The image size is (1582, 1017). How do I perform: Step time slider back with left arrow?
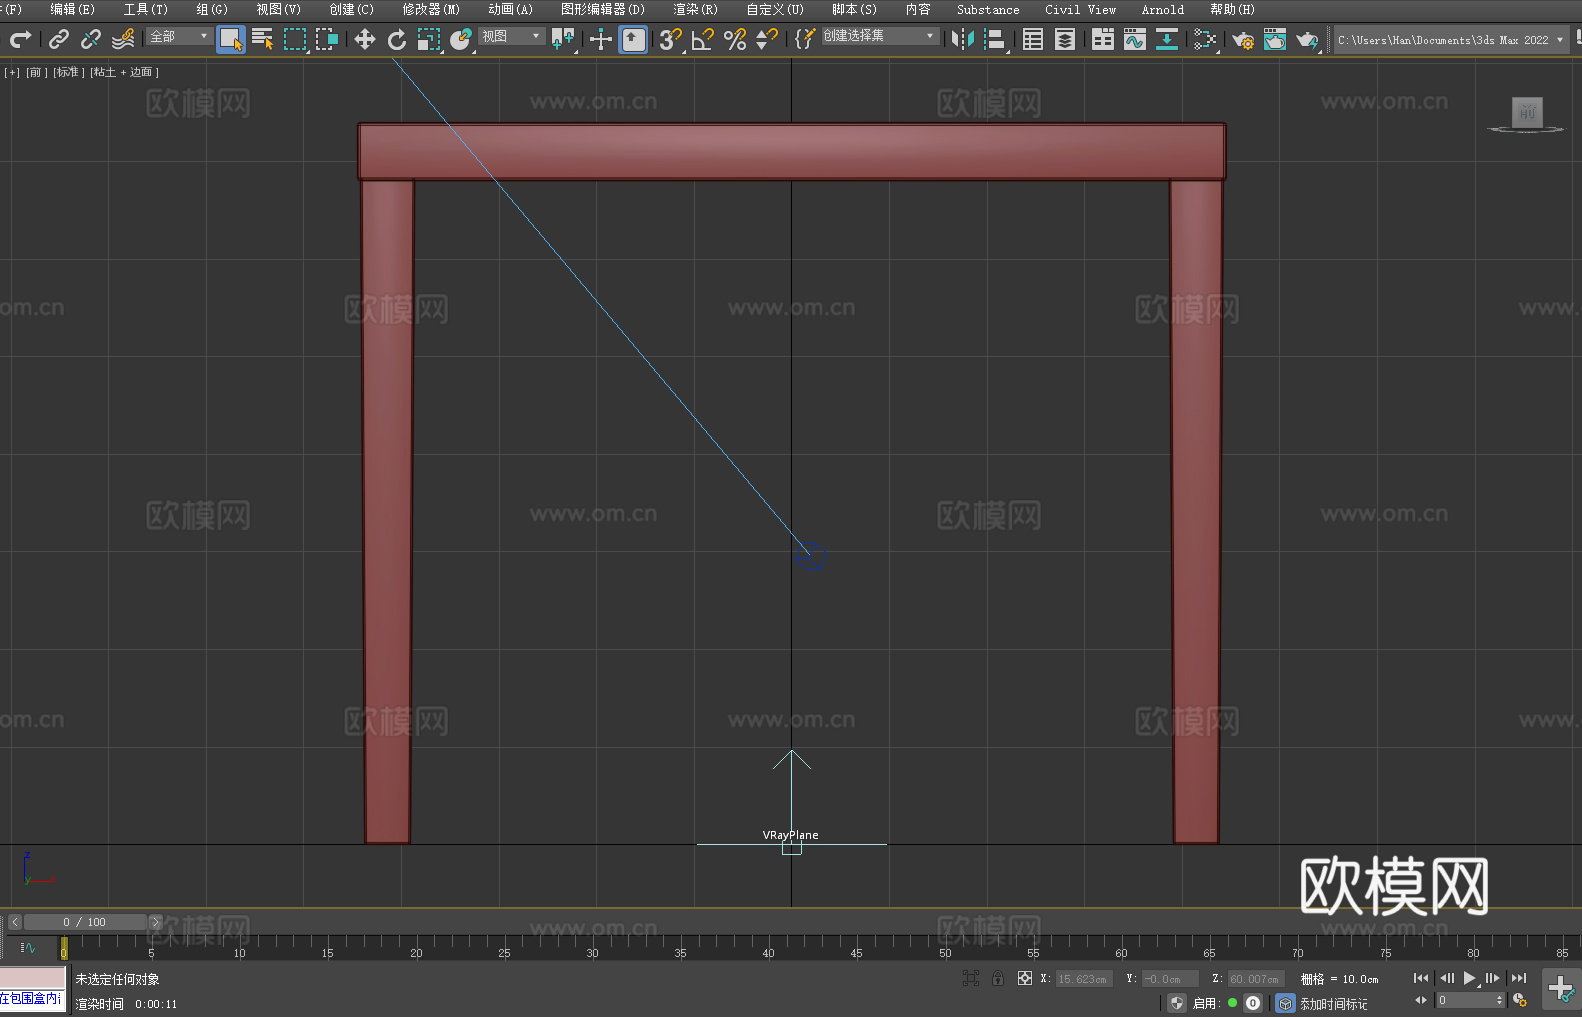pos(14,922)
